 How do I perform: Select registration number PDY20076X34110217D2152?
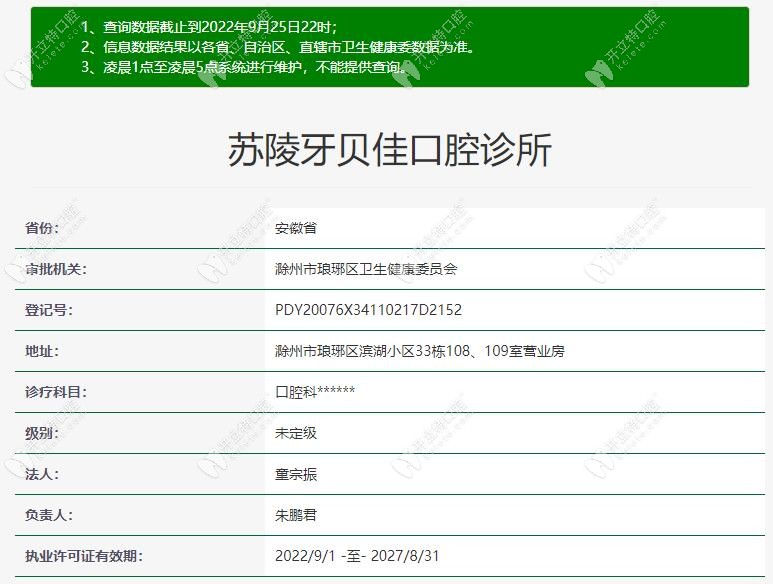tap(368, 310)
